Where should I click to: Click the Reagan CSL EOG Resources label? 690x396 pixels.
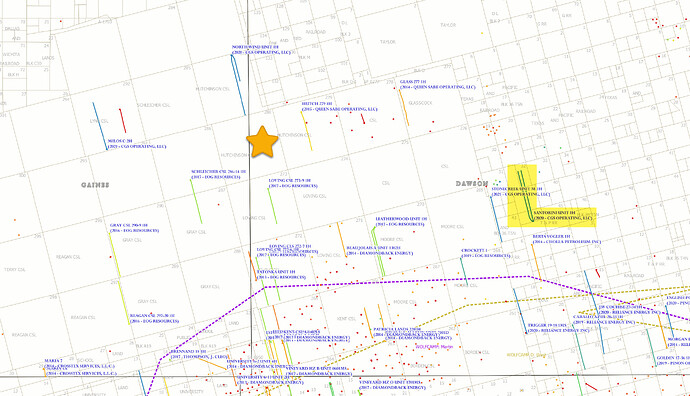point(154,318)
